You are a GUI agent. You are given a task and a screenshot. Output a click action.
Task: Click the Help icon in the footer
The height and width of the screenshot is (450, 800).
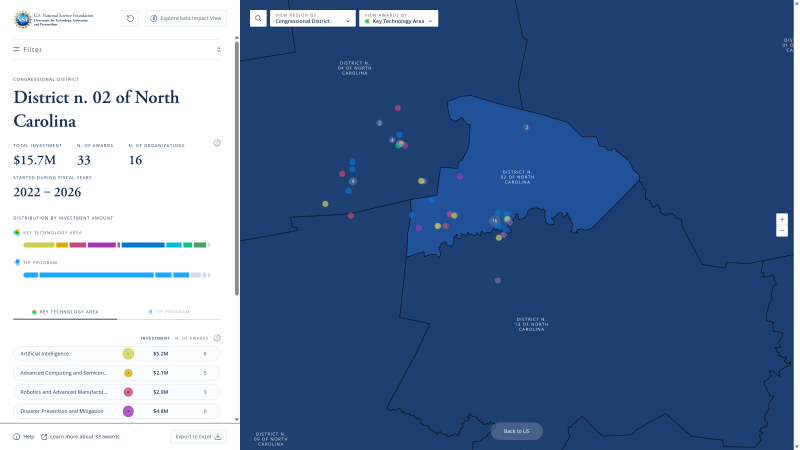point(17,436)
